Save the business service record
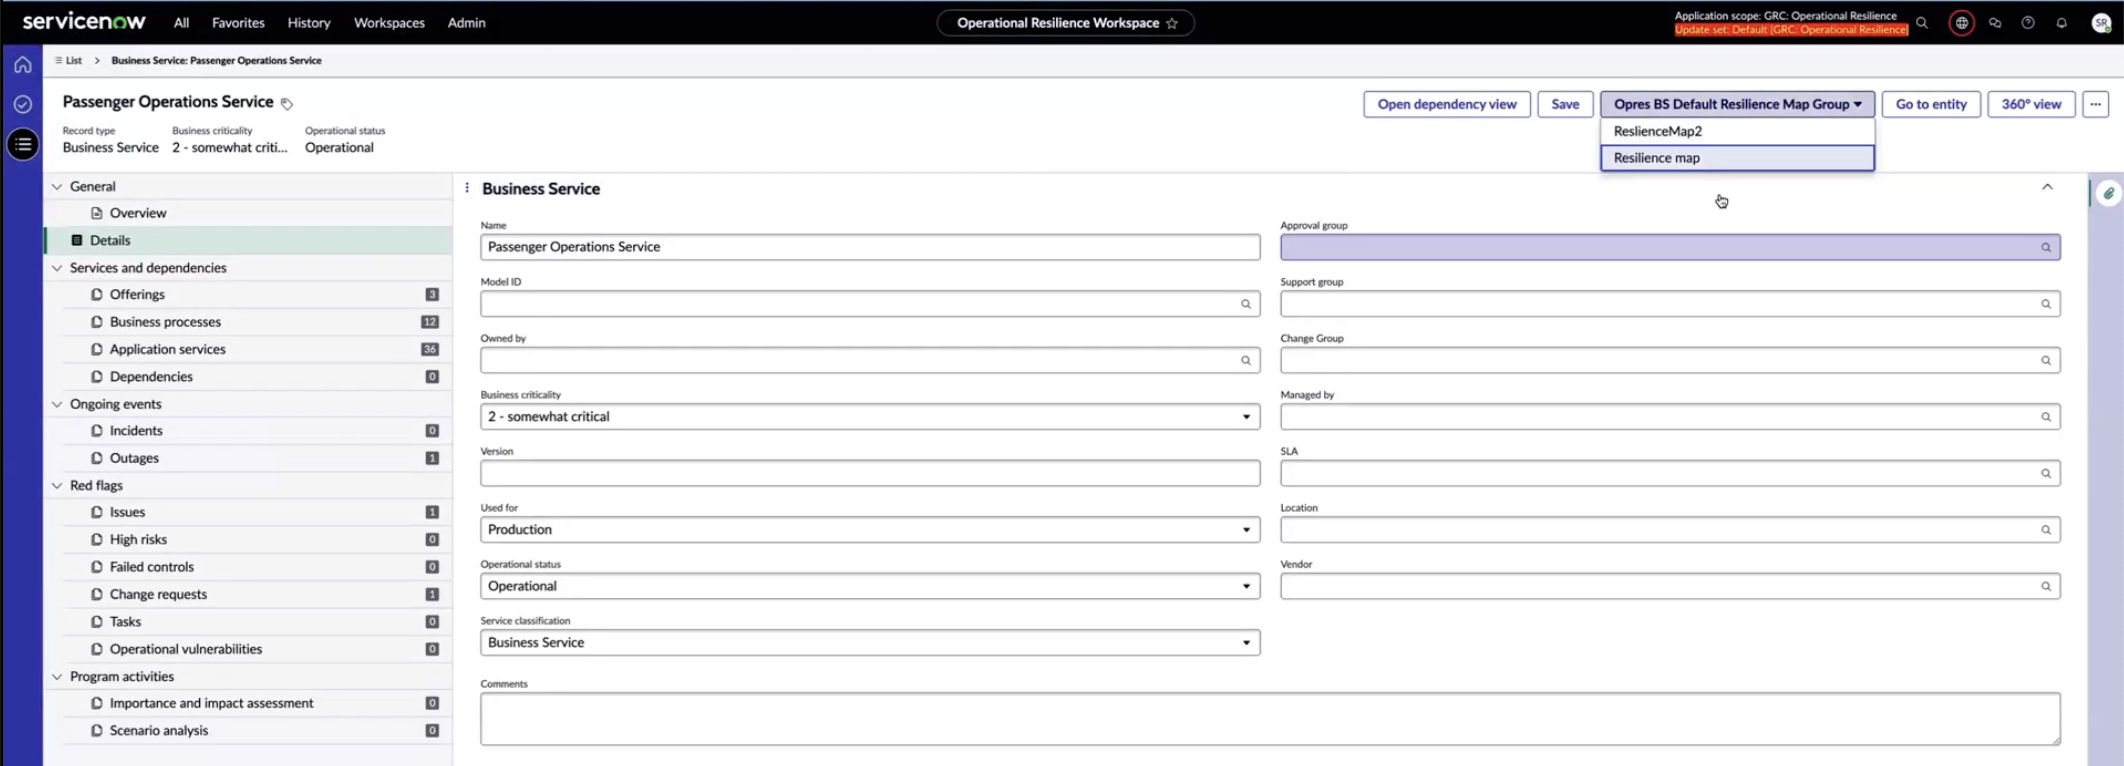The image size is (2124, 766). coord(1565,104)
